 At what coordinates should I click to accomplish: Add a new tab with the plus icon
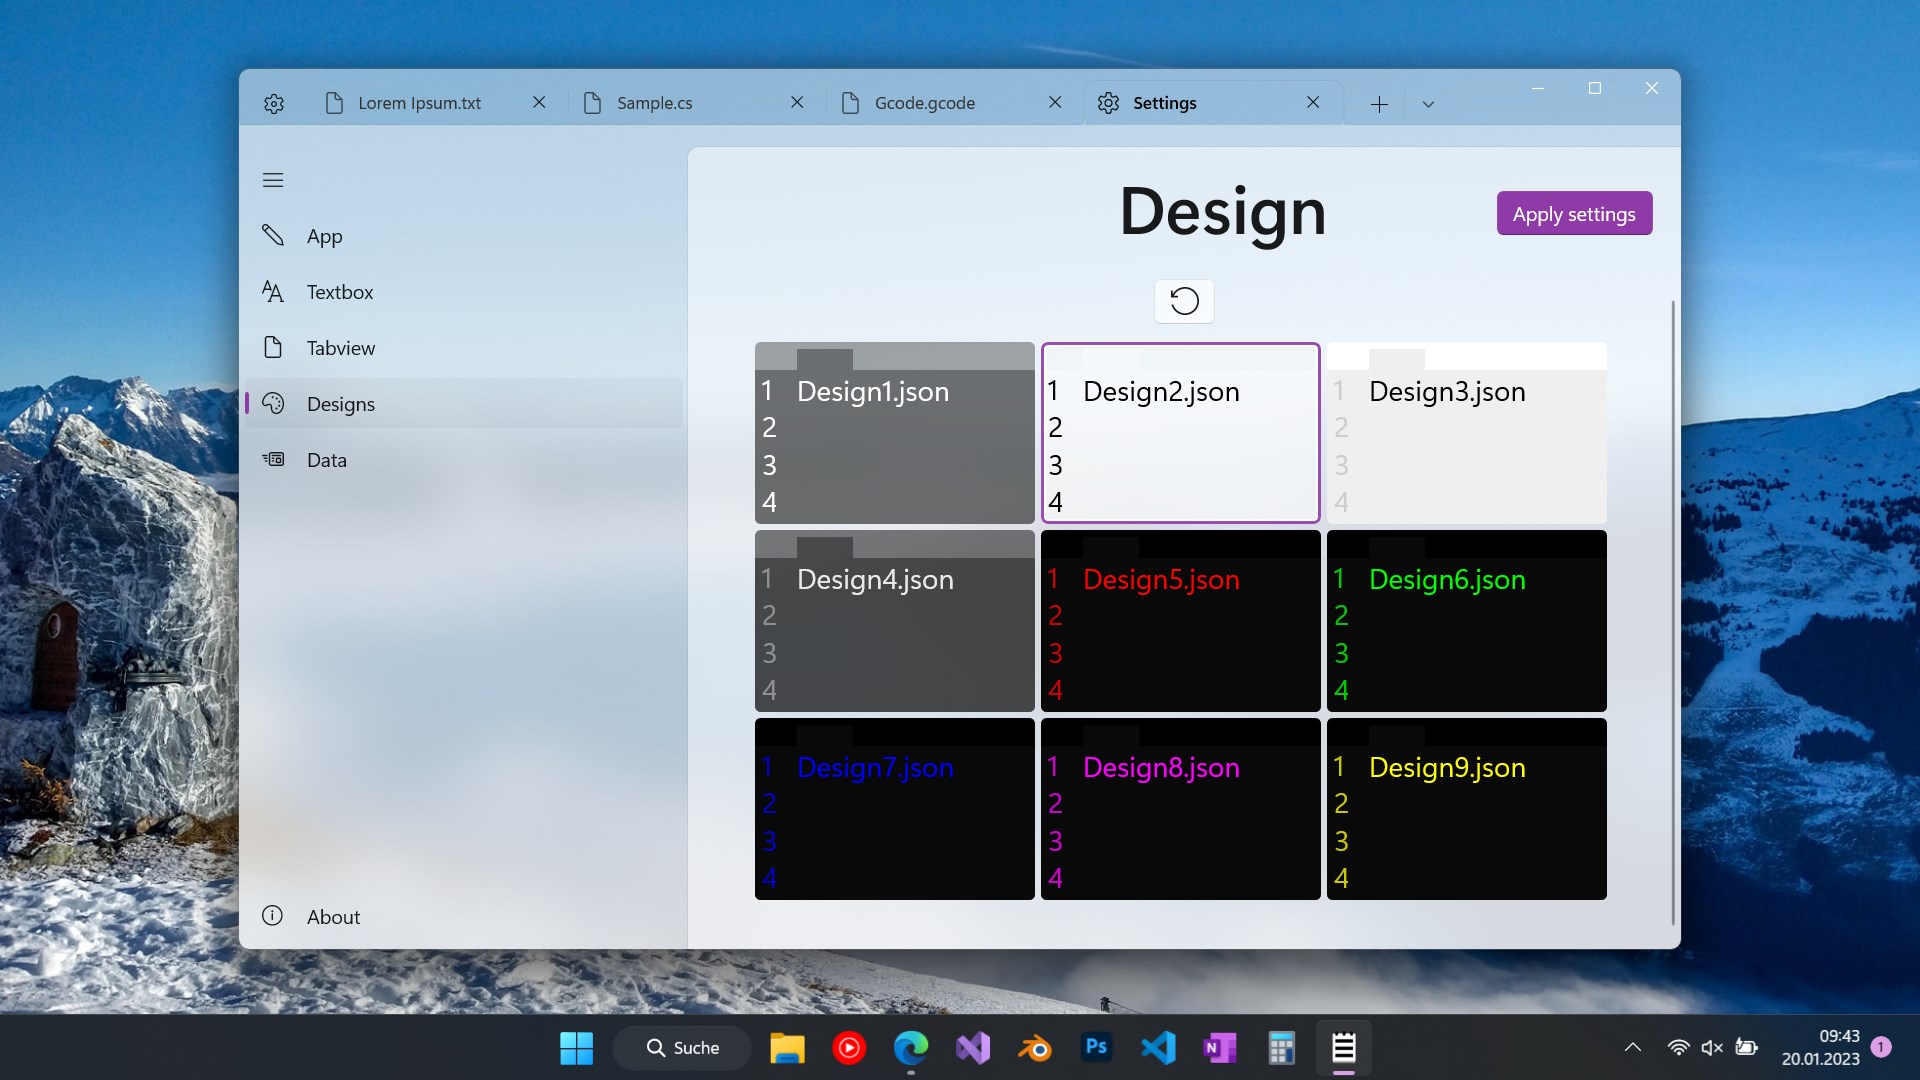pos(1378,104)
